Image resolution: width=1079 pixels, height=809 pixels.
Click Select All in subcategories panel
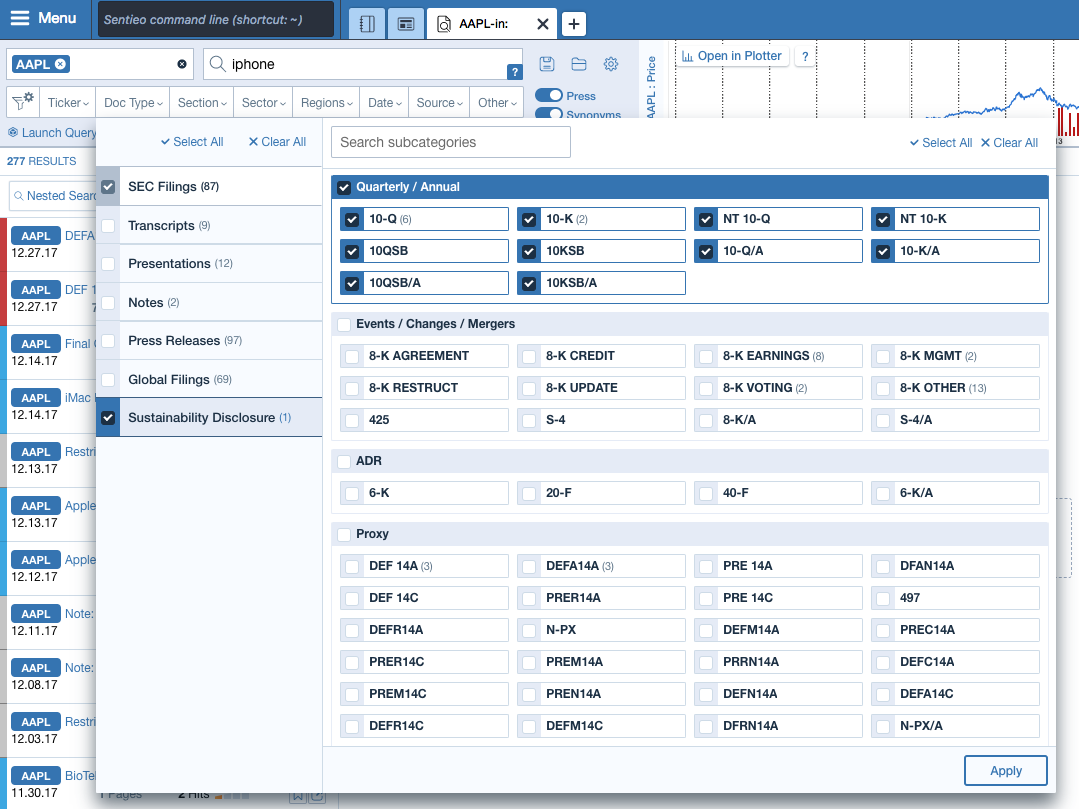941,142
